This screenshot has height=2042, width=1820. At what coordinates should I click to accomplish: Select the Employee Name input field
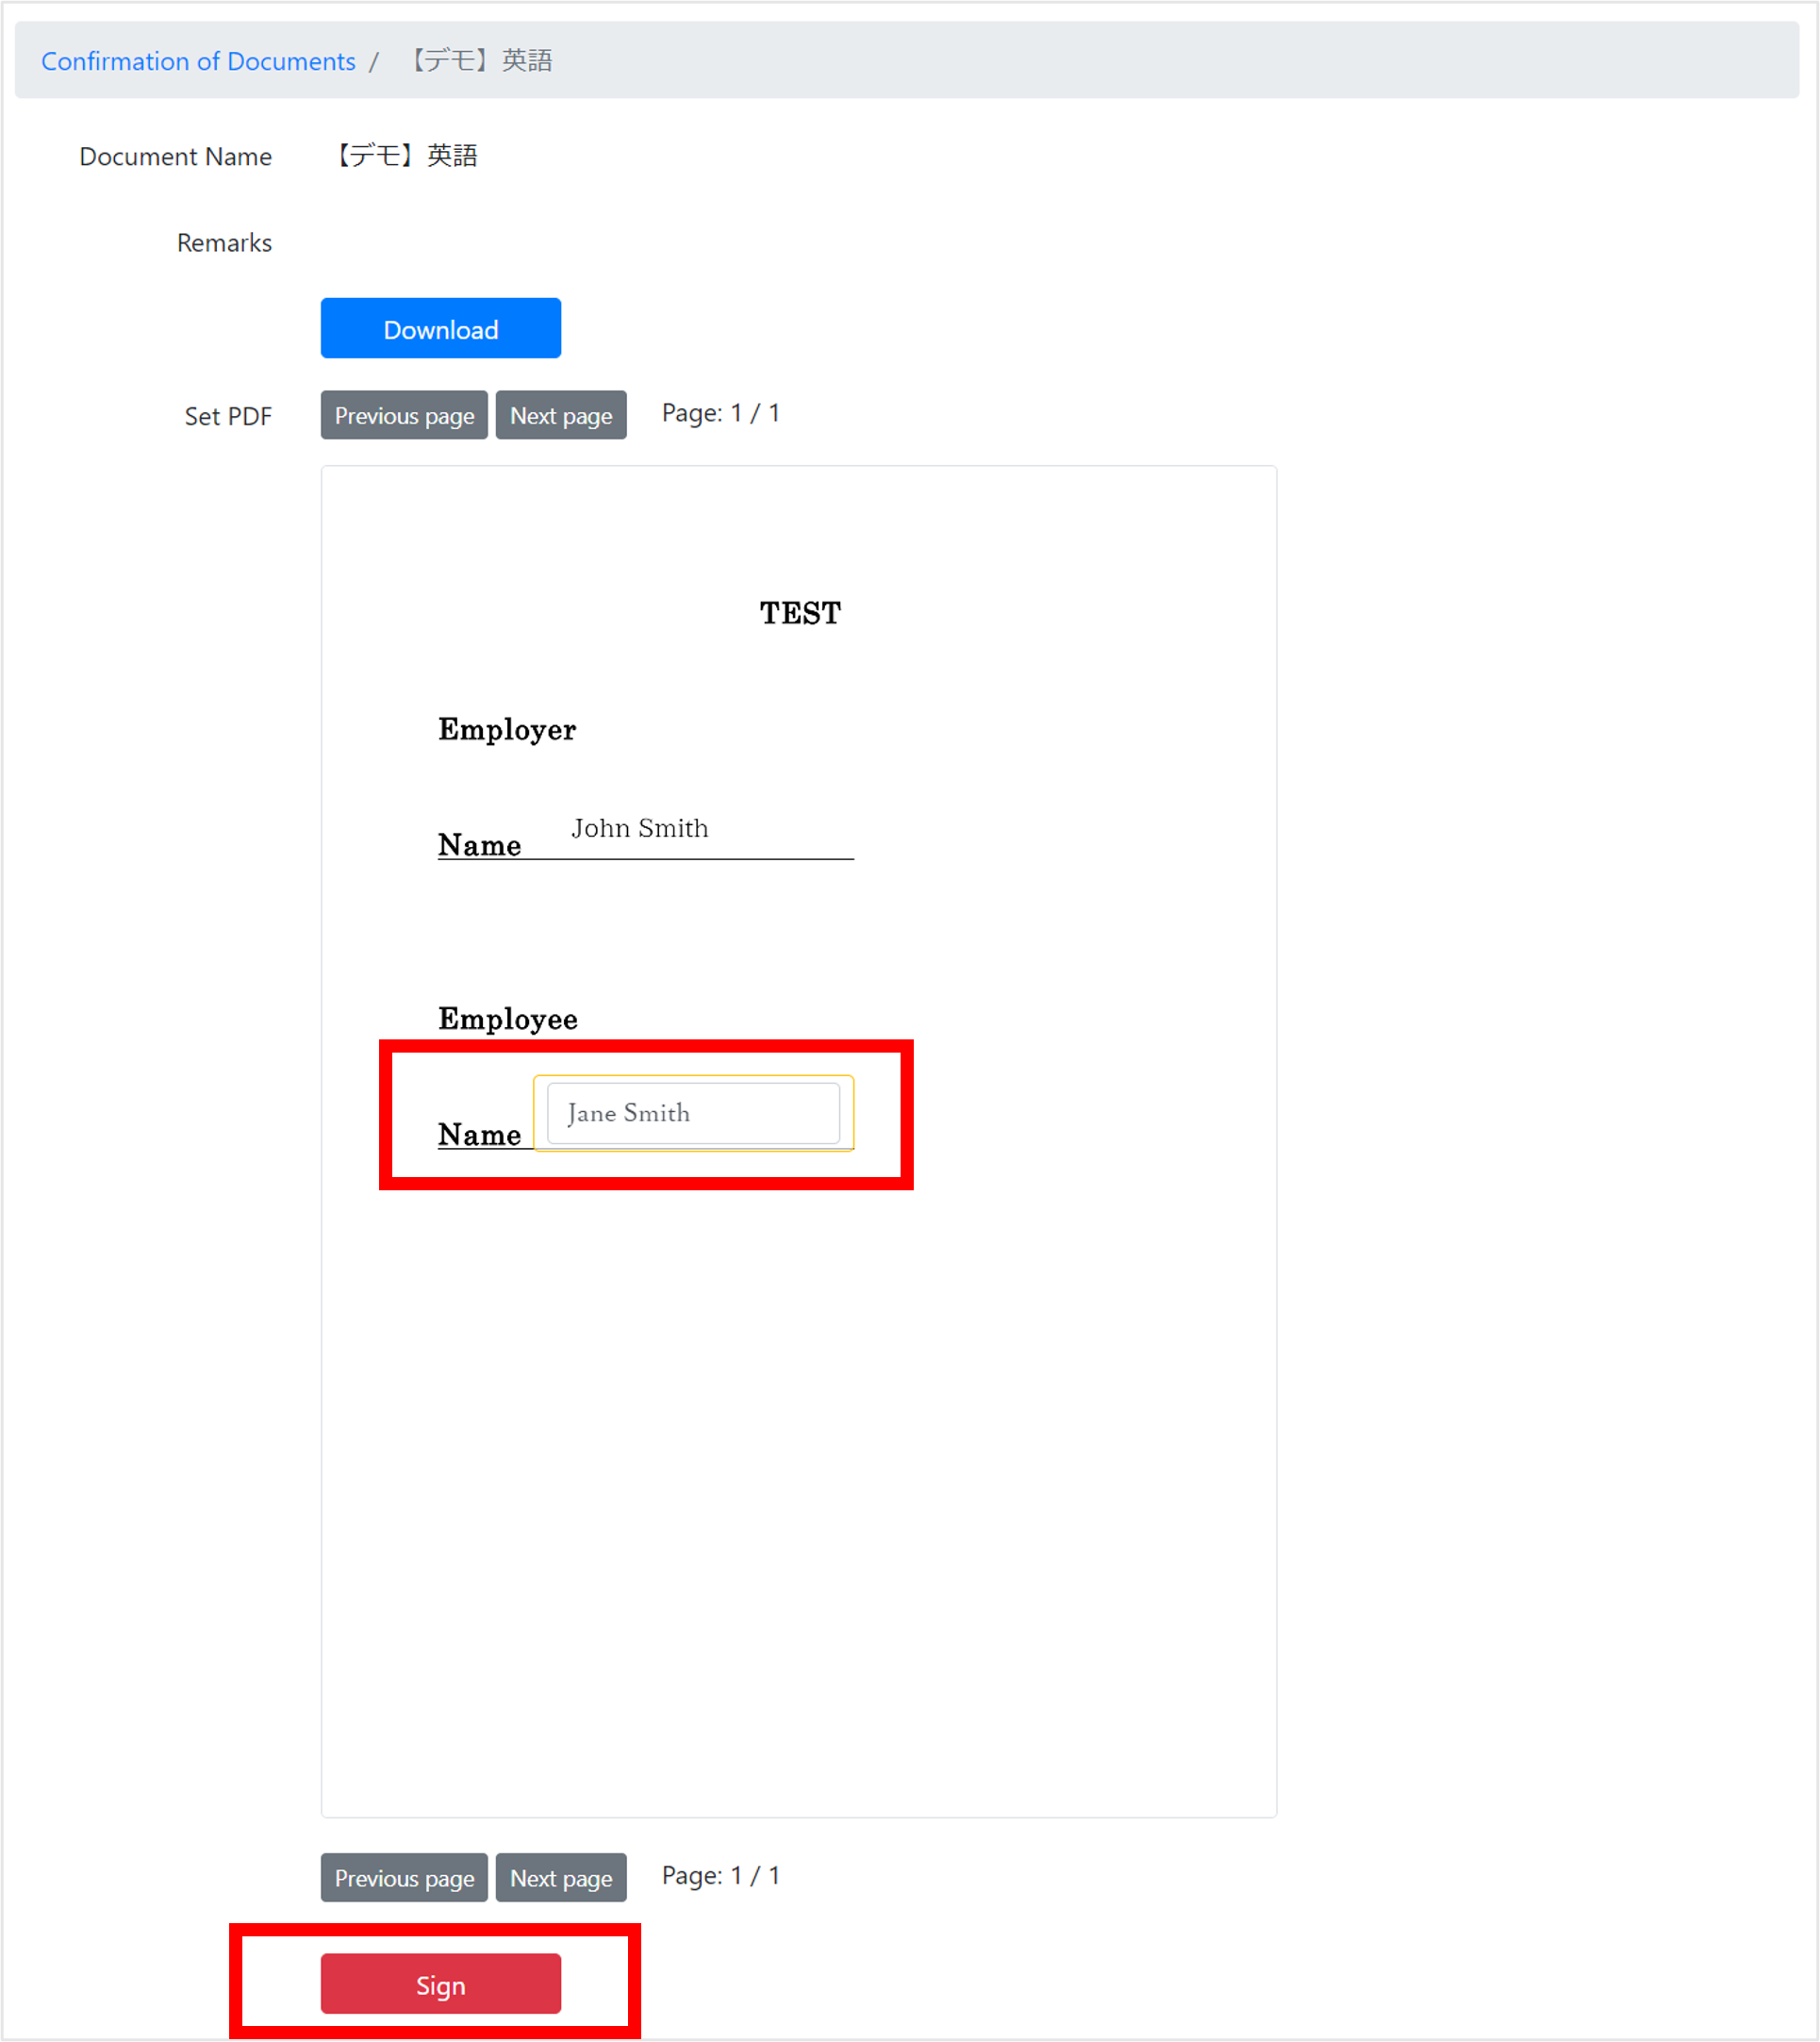[x=692, y=1111]
